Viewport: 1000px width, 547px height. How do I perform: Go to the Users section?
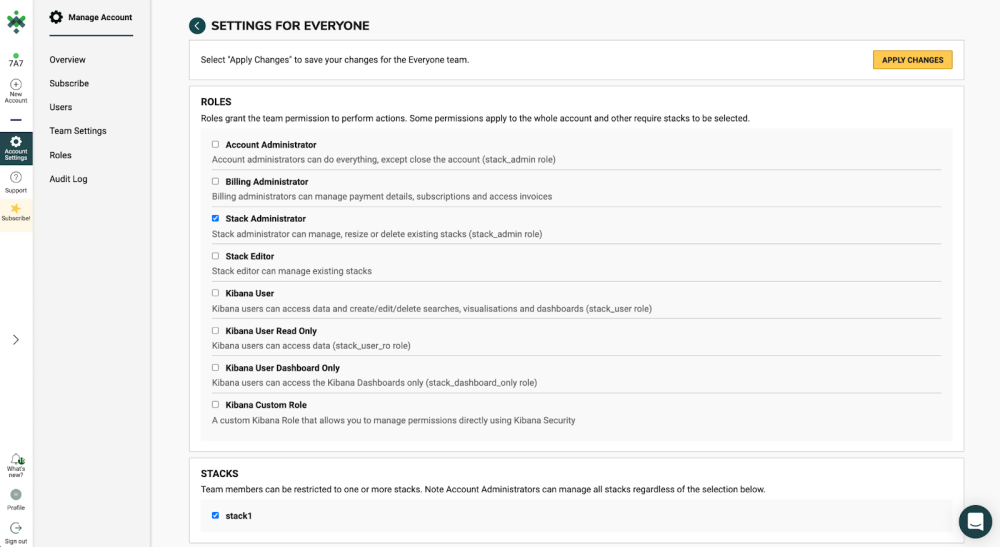61,107
